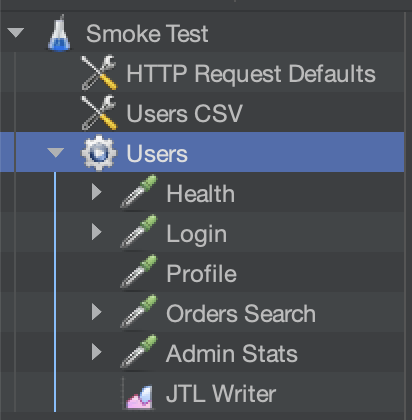Expand the Login sampler node
The image size is (412, 420).
click(97, 232)
